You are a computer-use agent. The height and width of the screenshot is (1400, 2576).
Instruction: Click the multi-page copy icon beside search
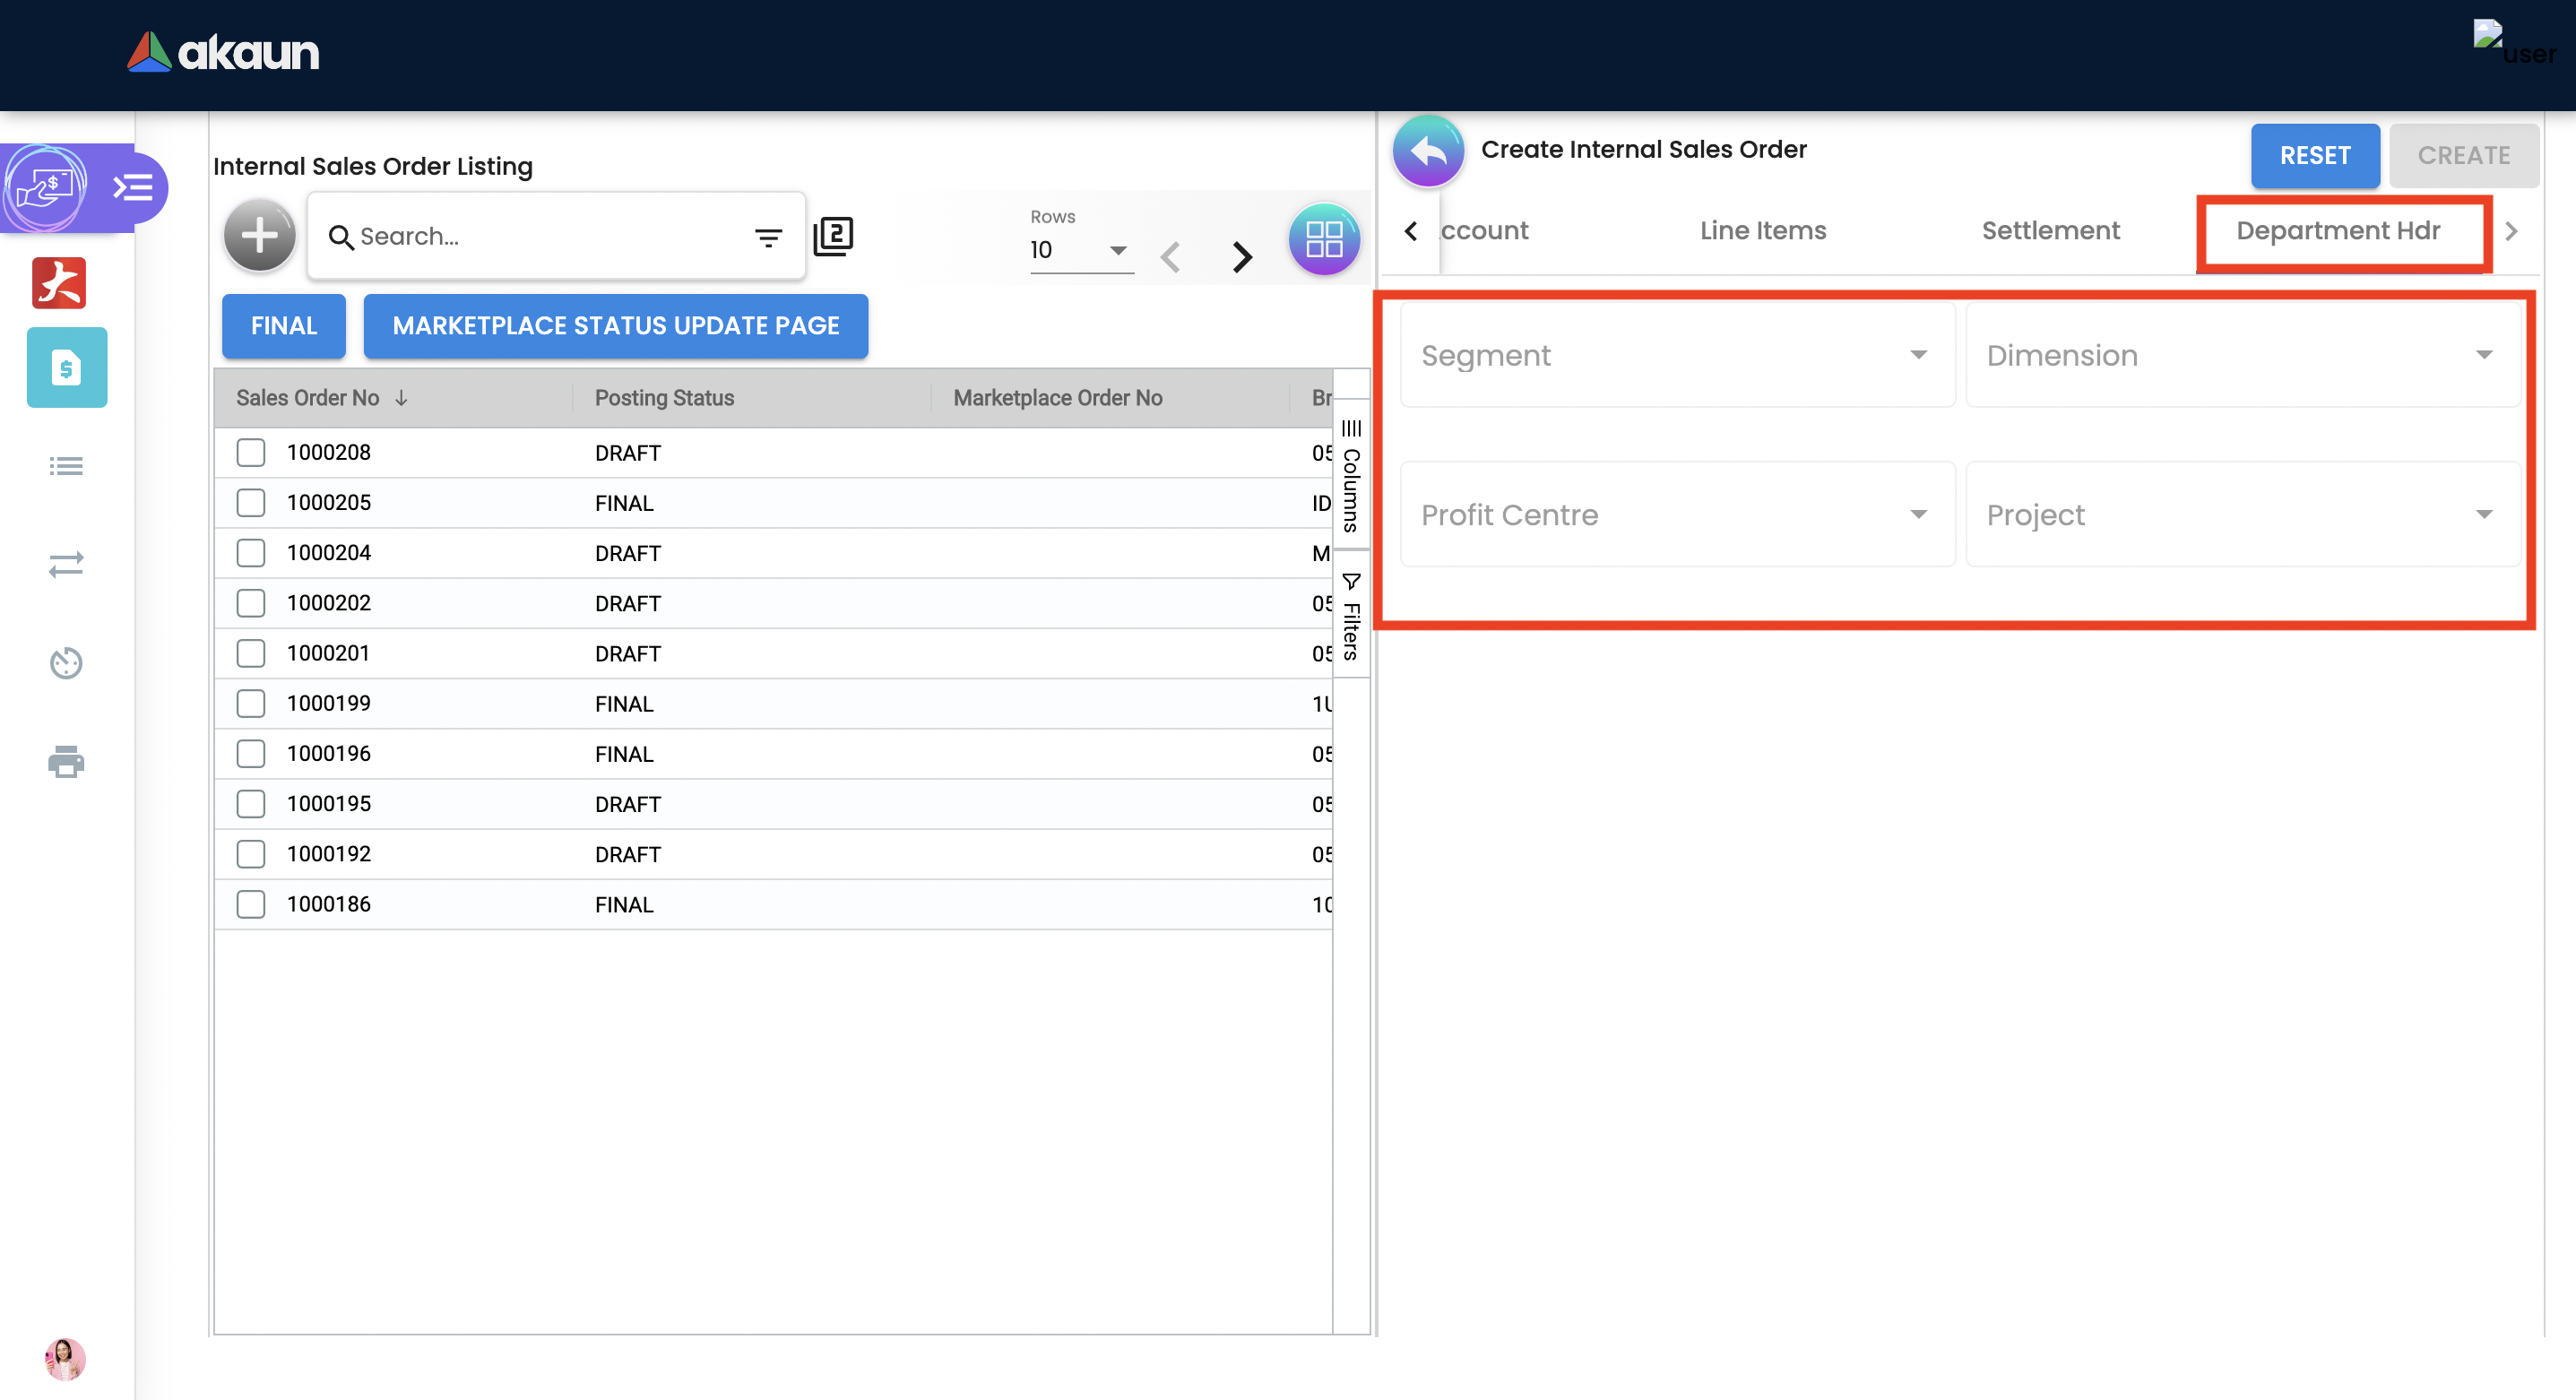(x=833, y=236)
